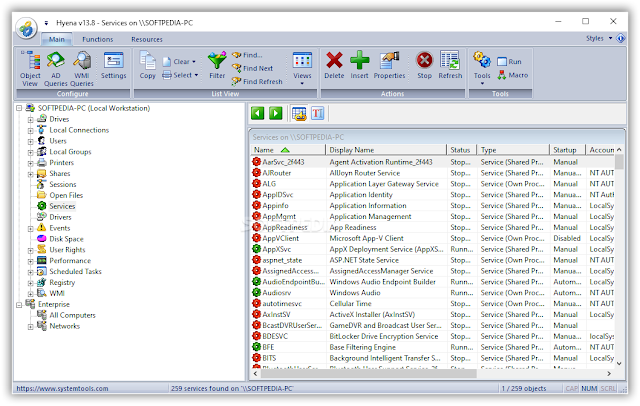The image size is (640, 406).
Task: Click the Hyena application orb button
Action: (x=27, y=28)
